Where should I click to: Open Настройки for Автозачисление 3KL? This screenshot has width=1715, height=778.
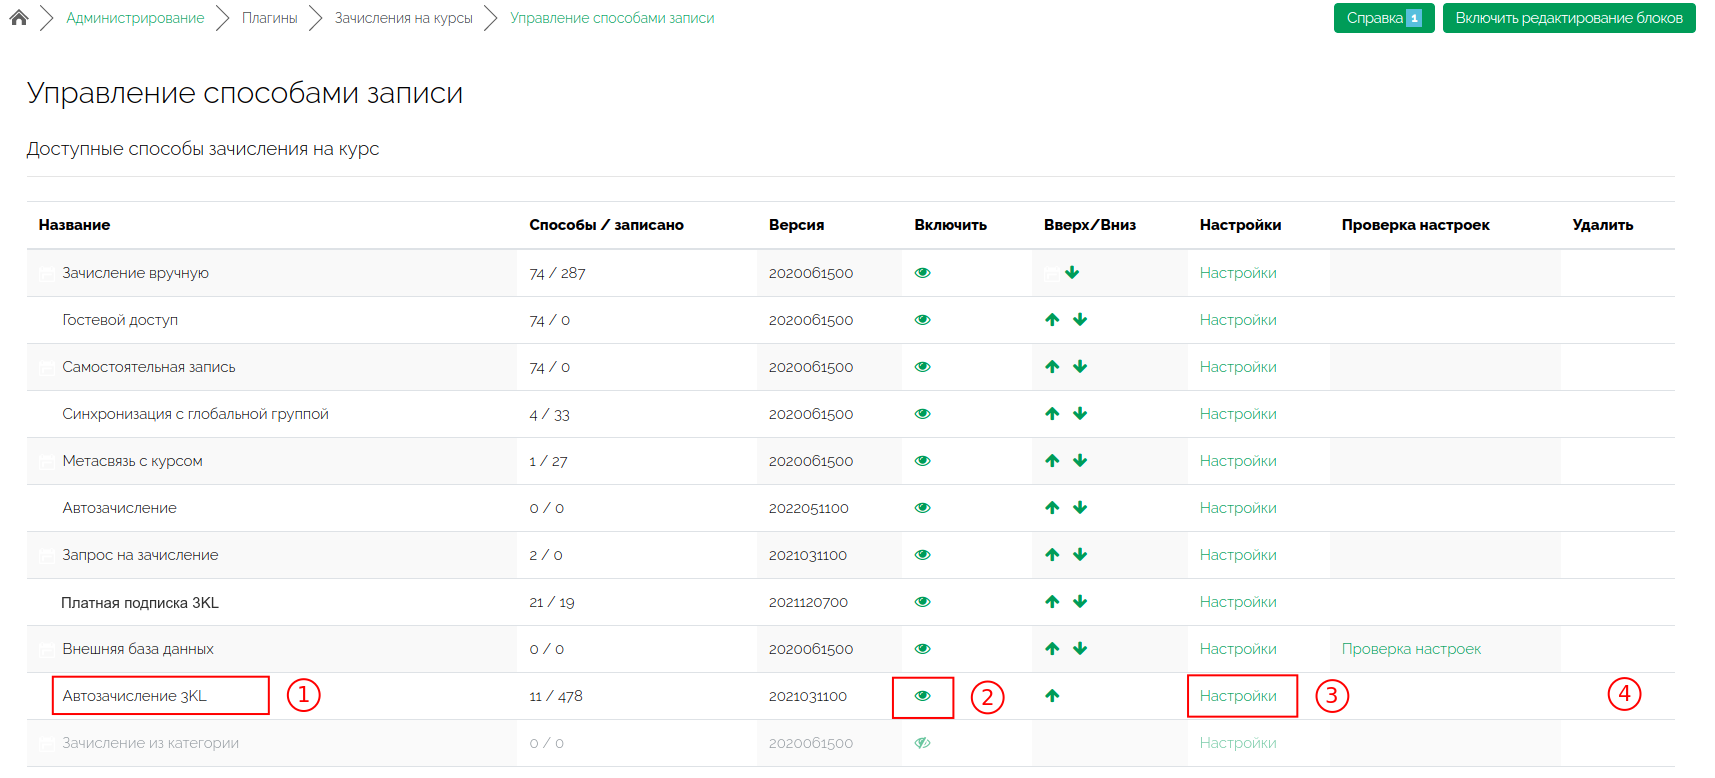(1238, 696)
